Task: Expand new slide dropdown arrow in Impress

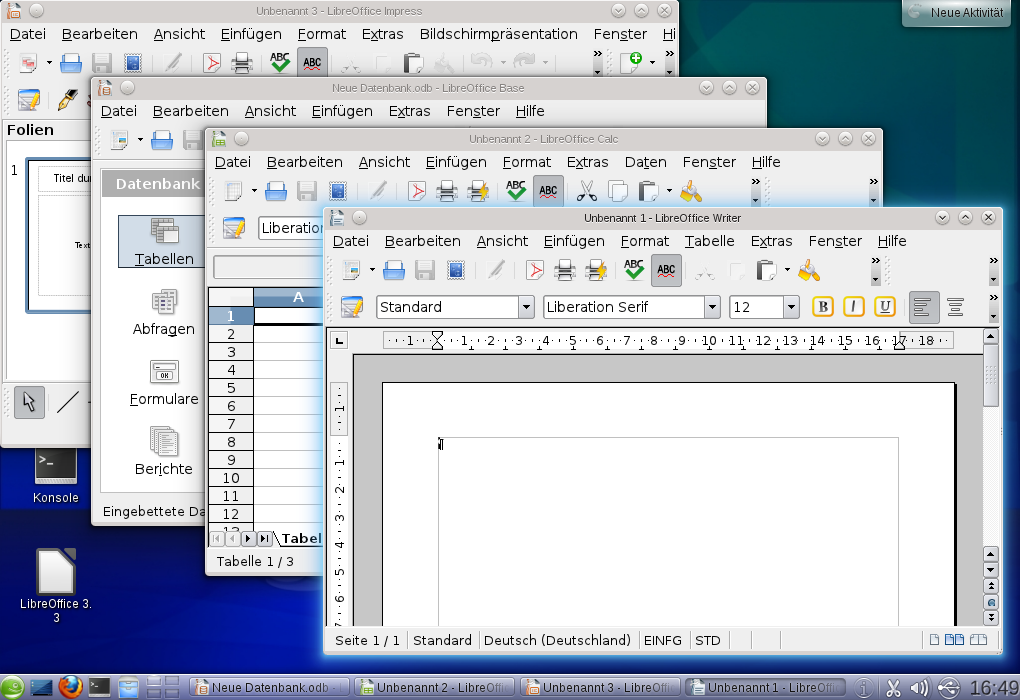Action: (652, 62)
